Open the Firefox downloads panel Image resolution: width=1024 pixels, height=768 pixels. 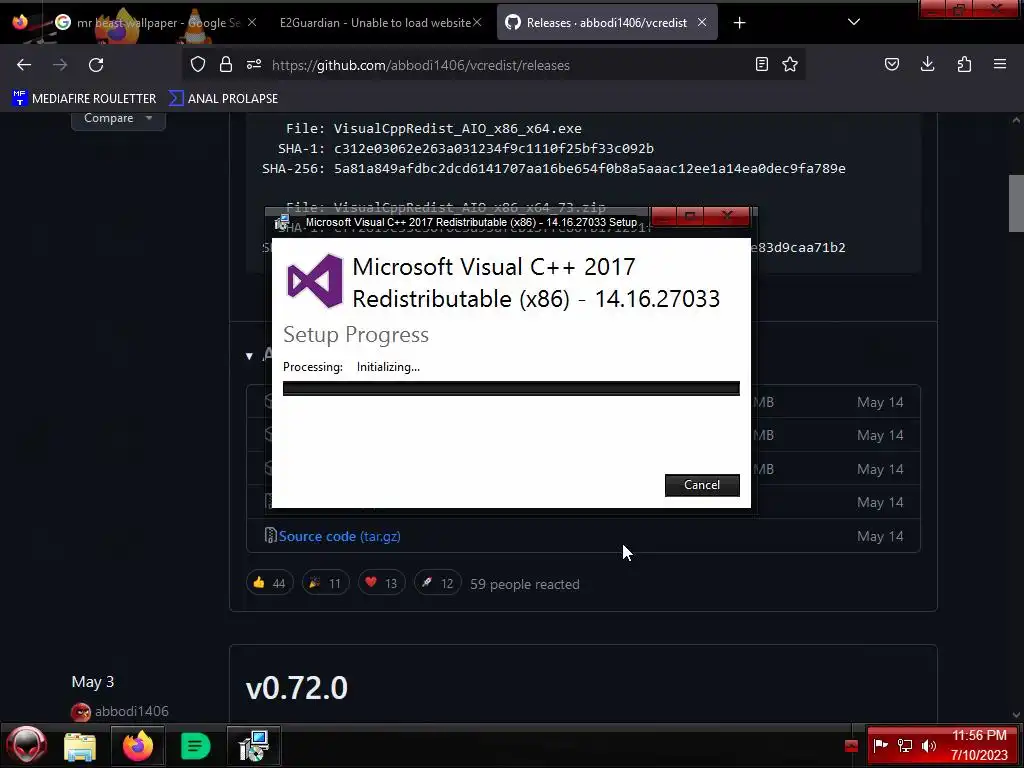(x=927, y=65)
